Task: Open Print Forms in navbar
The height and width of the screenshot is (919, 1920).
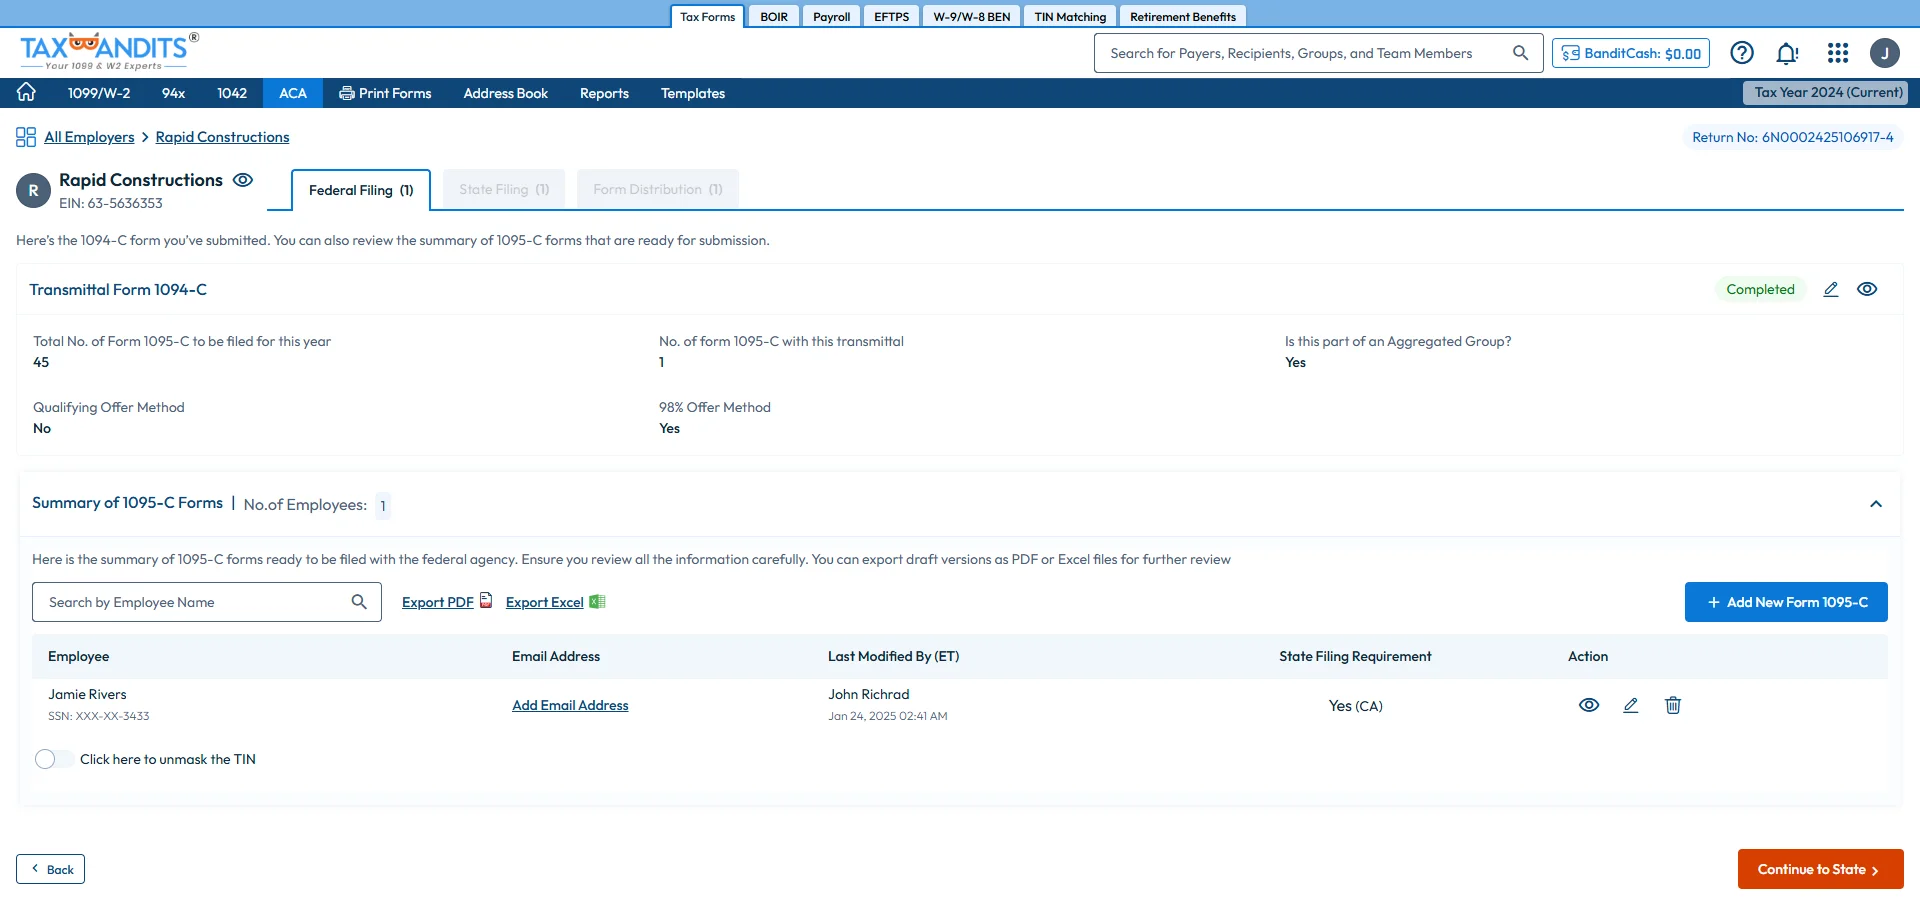Action: [x=385, y=93]
